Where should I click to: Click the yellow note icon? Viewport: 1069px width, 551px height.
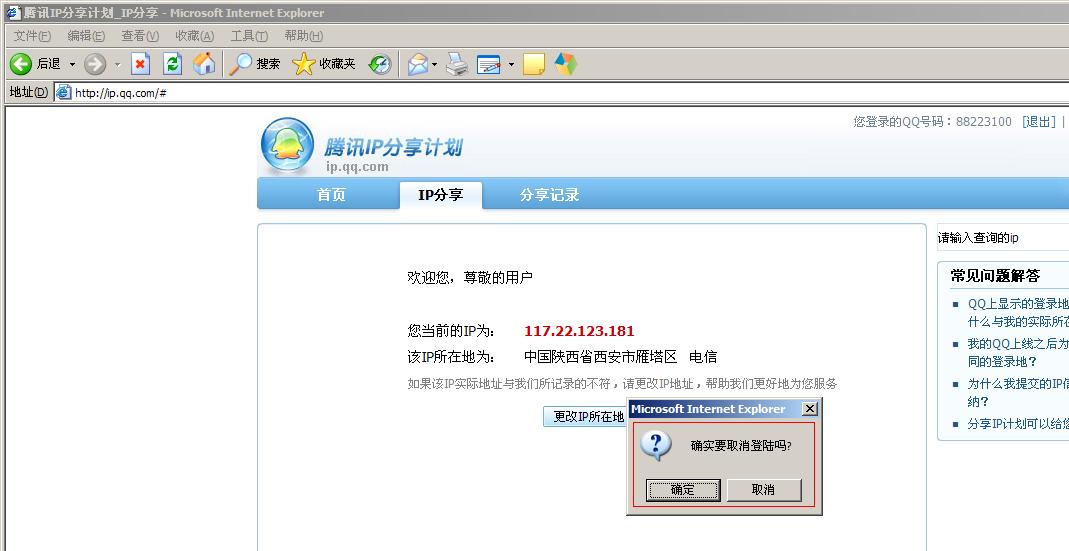[x=534, y=64]
